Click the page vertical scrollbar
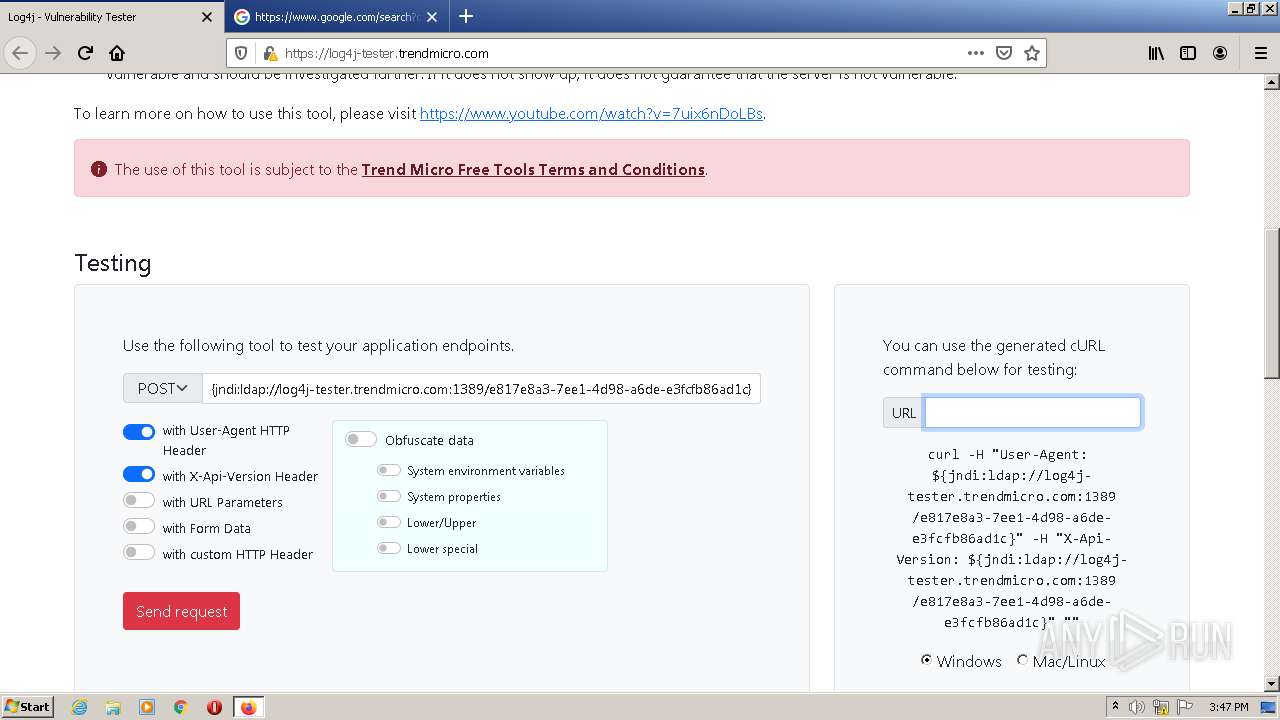1280x720 pixels. [1271, 302]
